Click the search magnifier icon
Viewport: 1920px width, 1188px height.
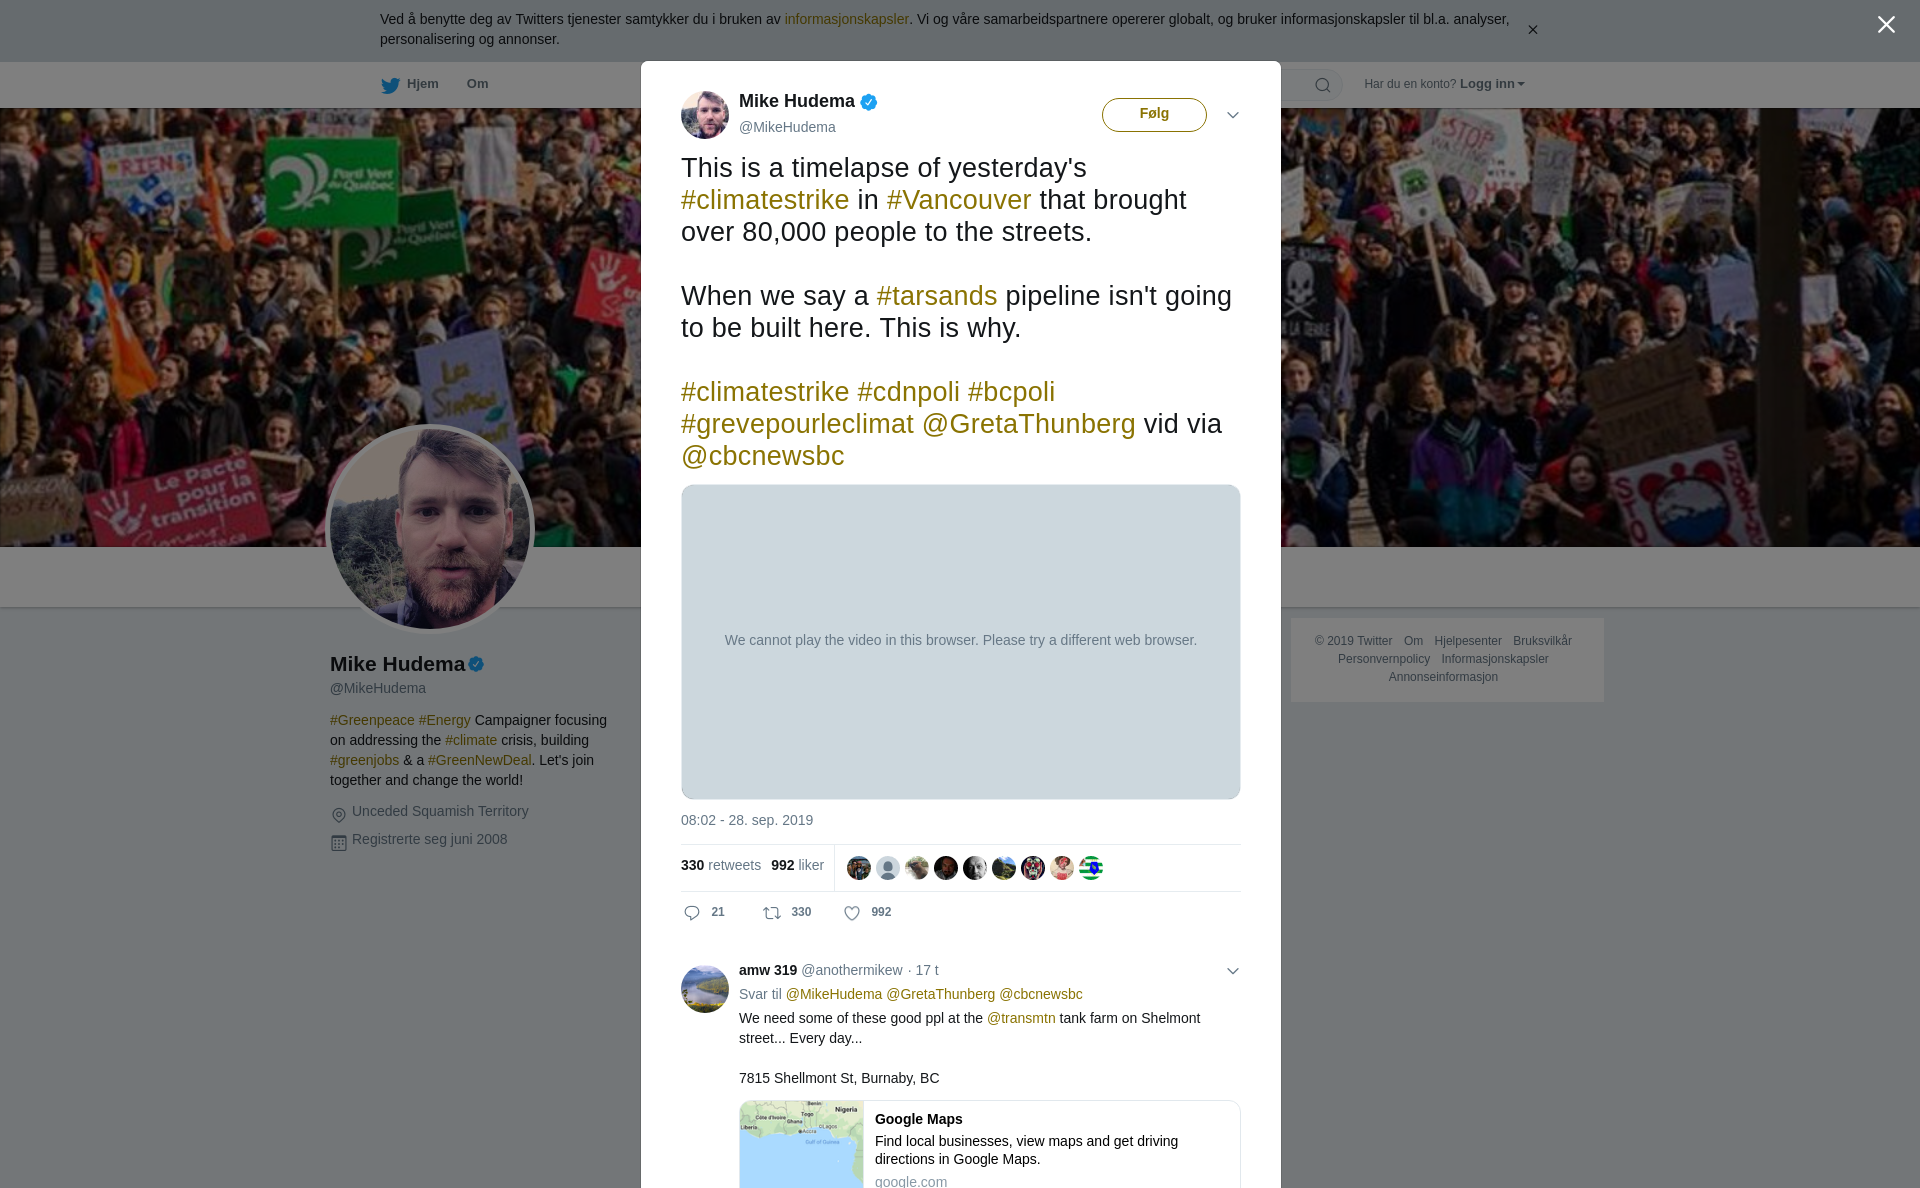tap(1323, 85)
